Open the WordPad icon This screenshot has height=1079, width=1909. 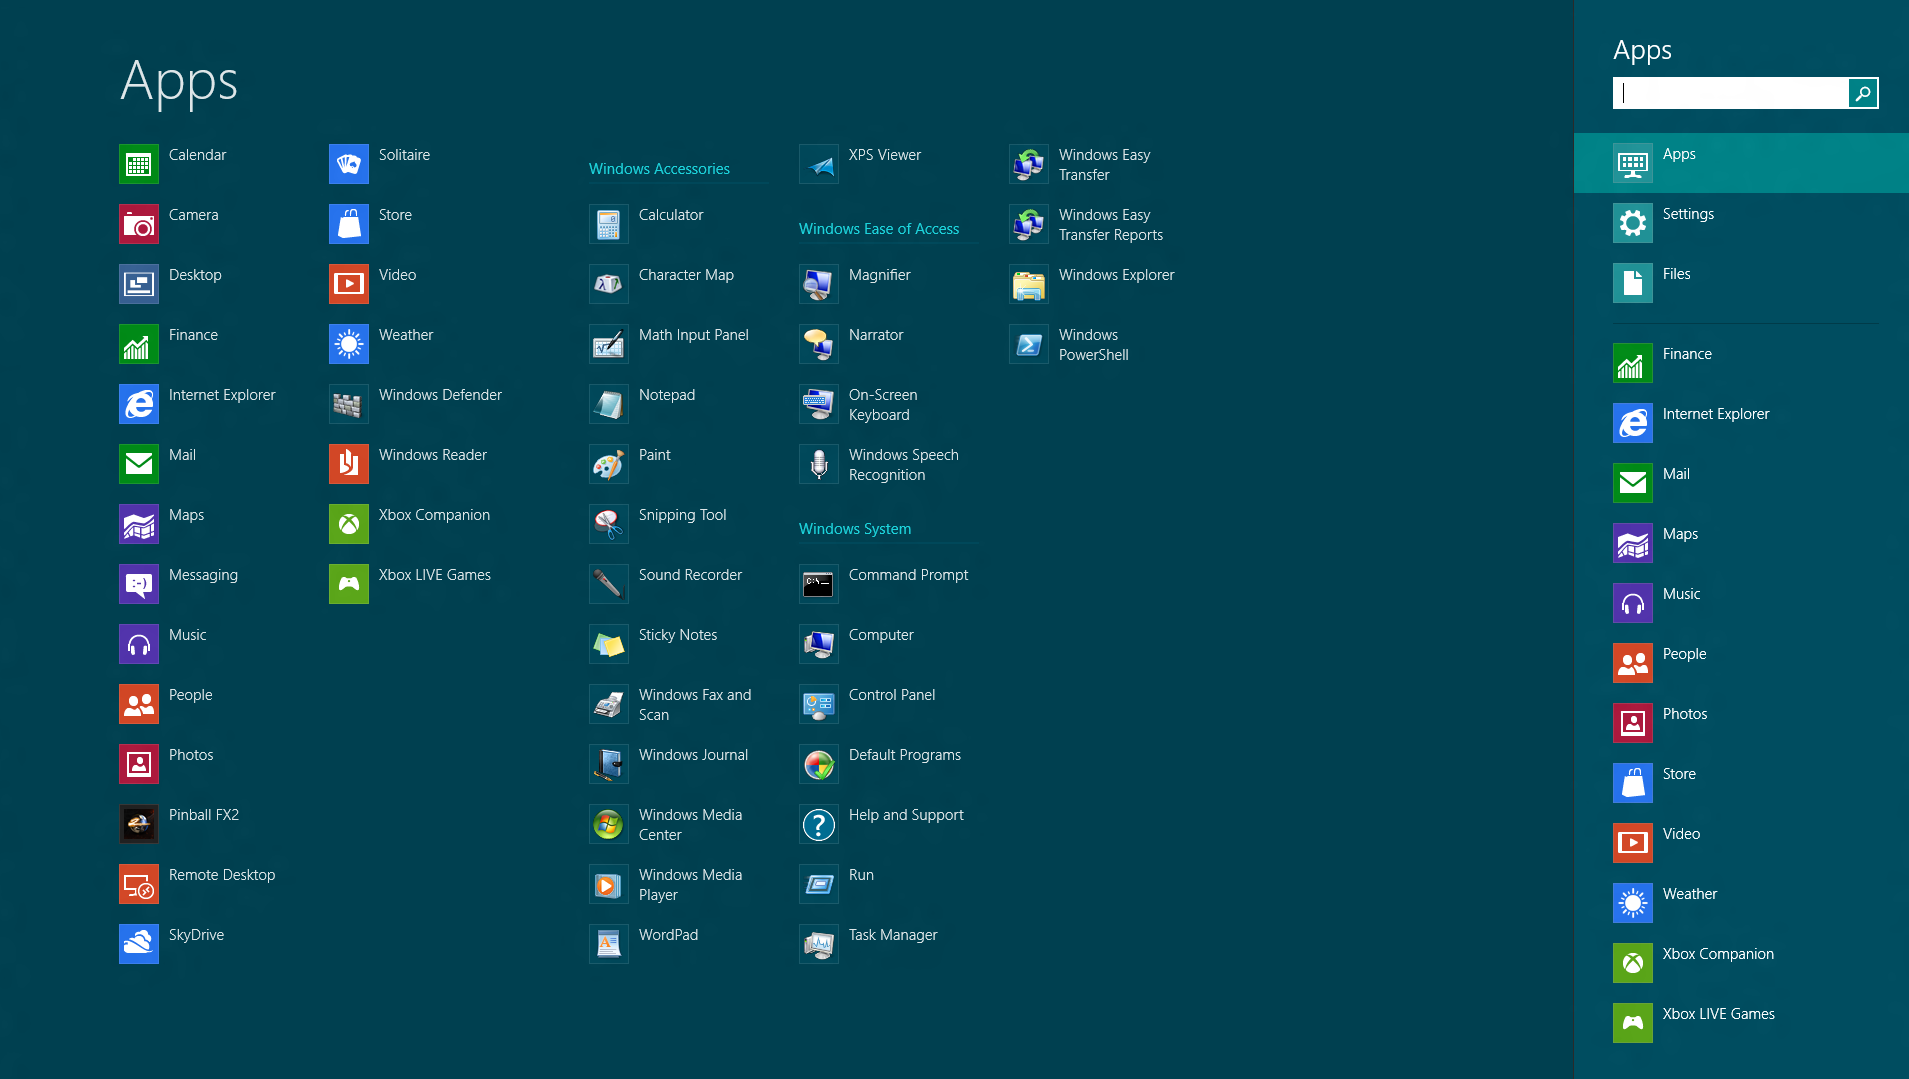tap(608, 944)
